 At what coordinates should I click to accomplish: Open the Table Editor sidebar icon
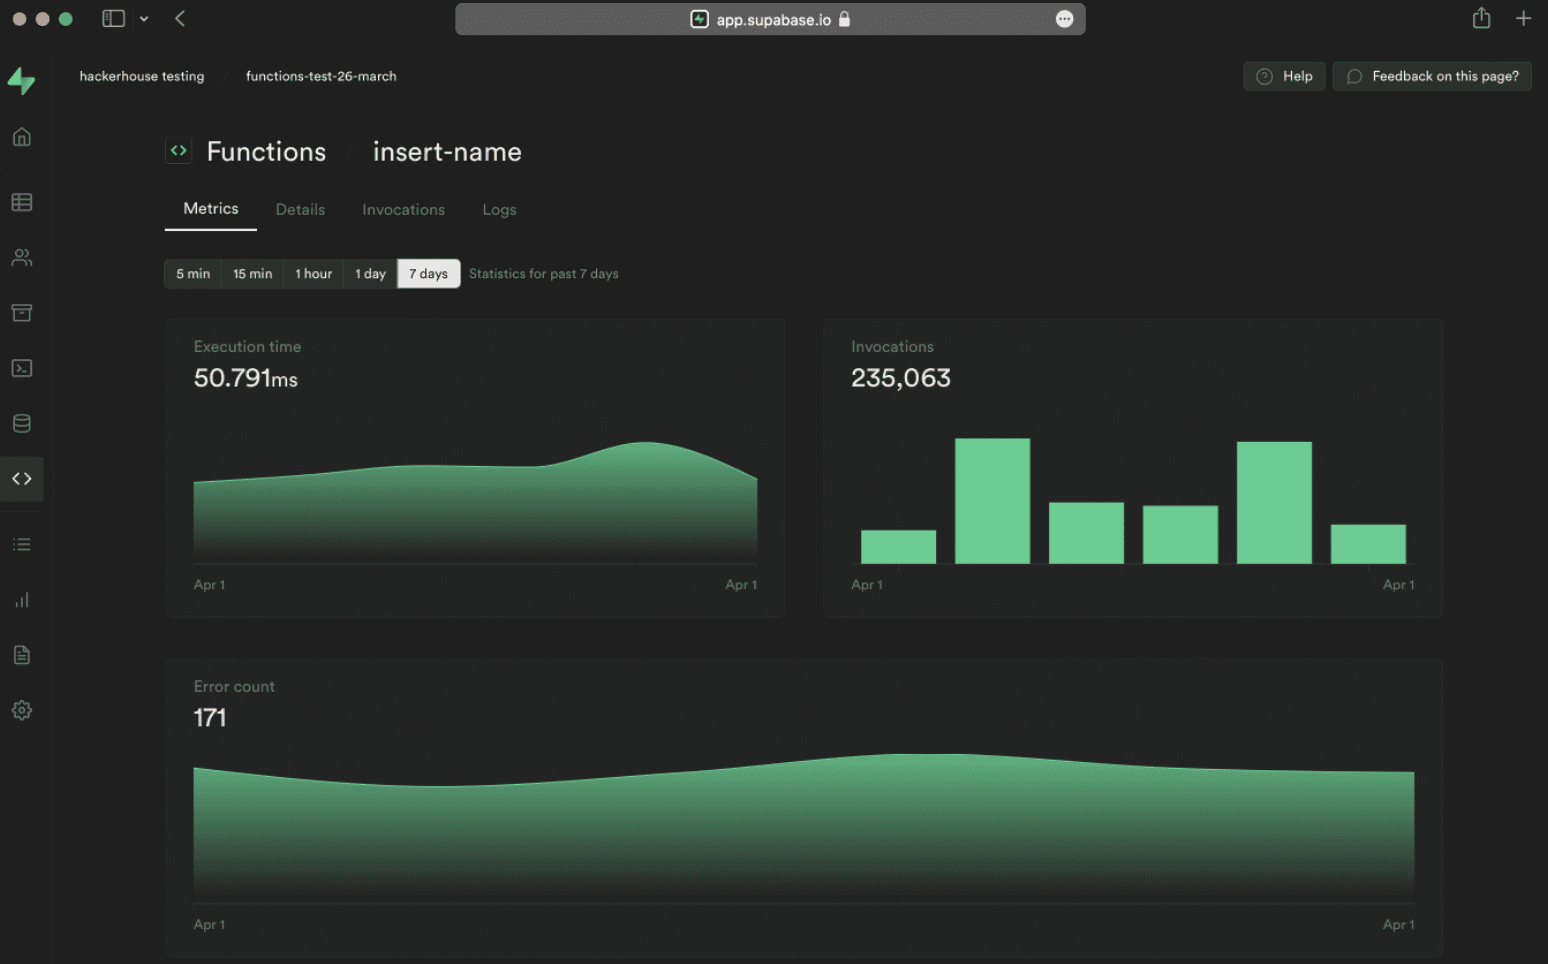22,202
